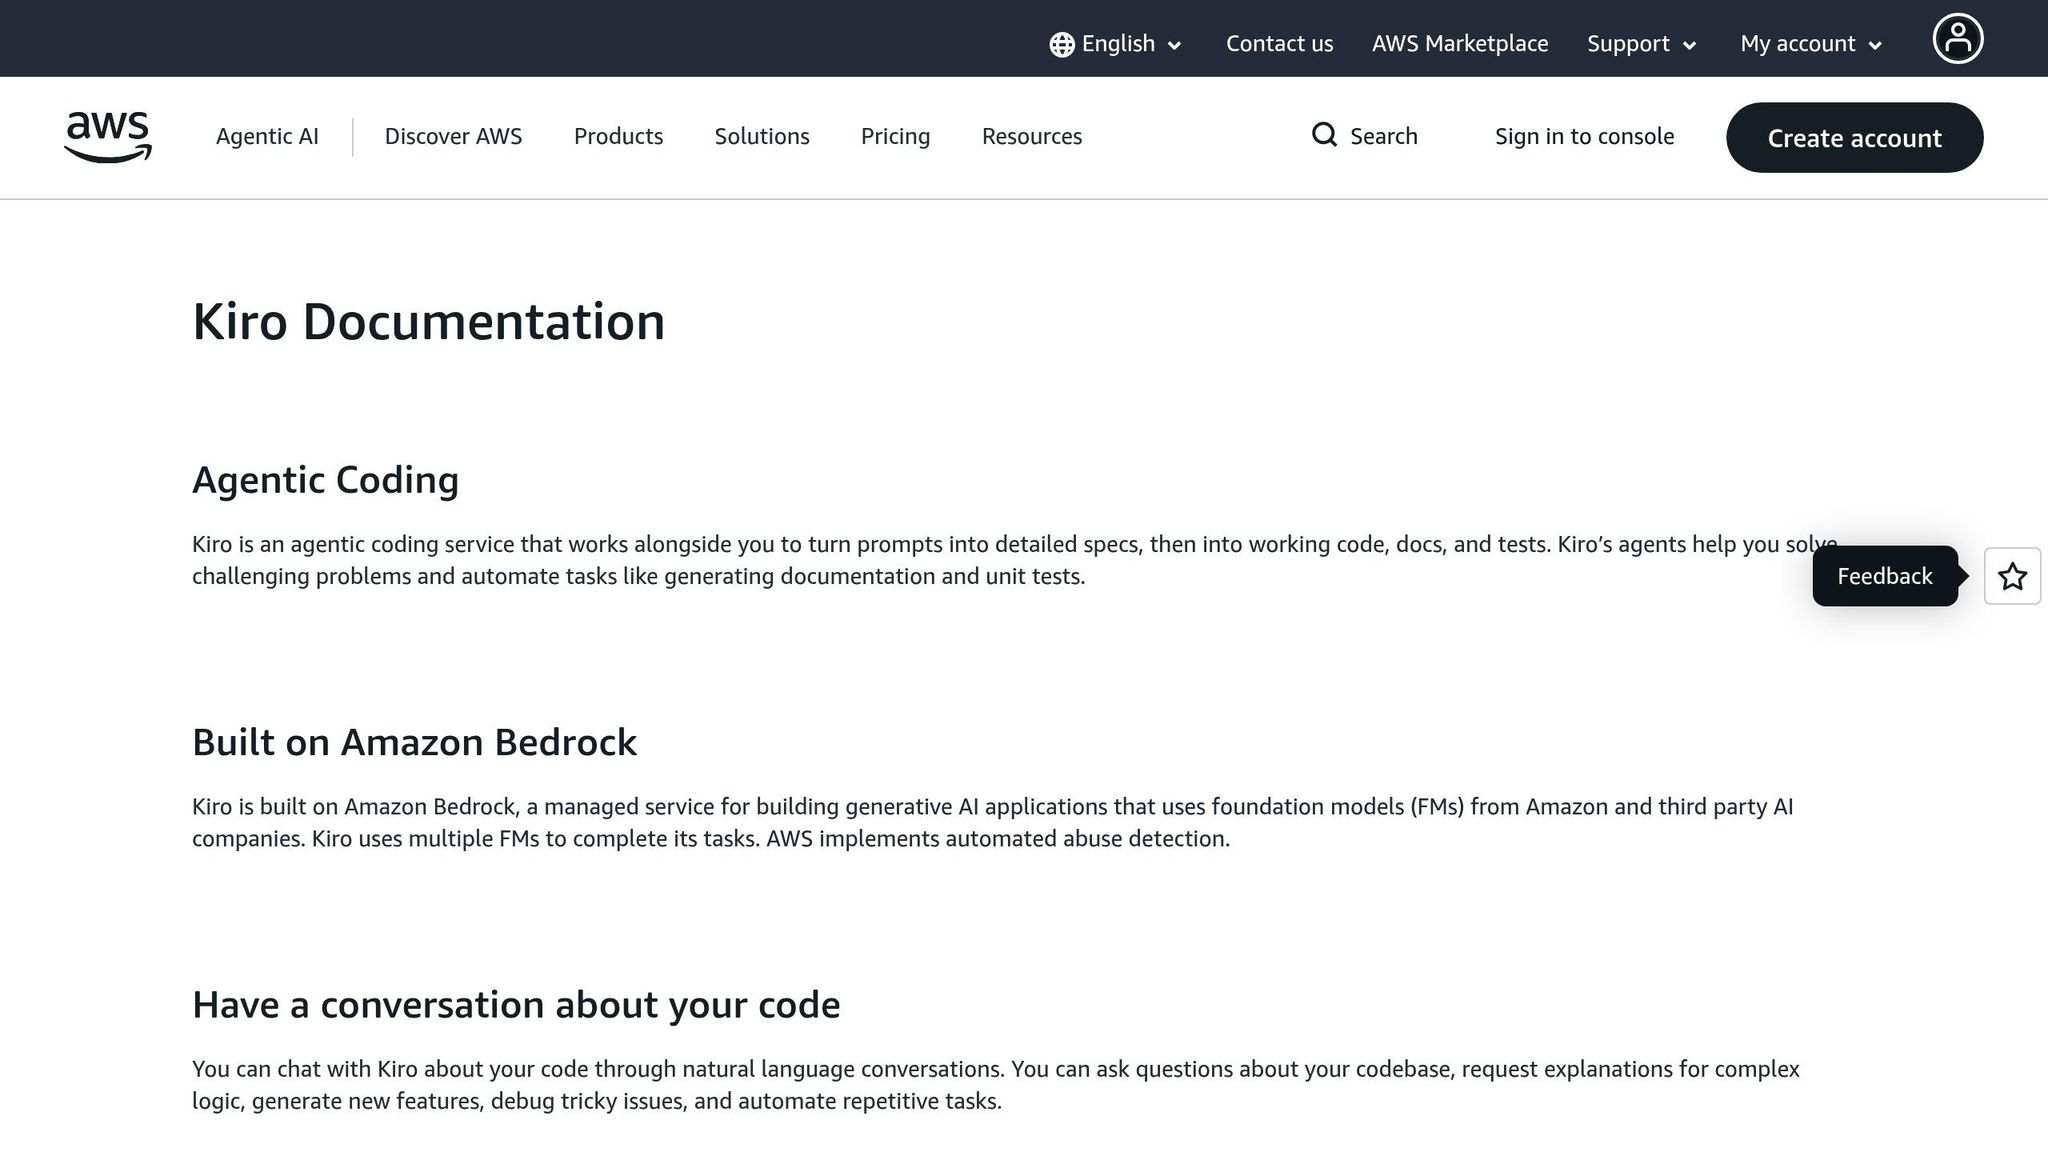
Task: Open Discover AWS navigation item
Action: [x=453, y=136]
